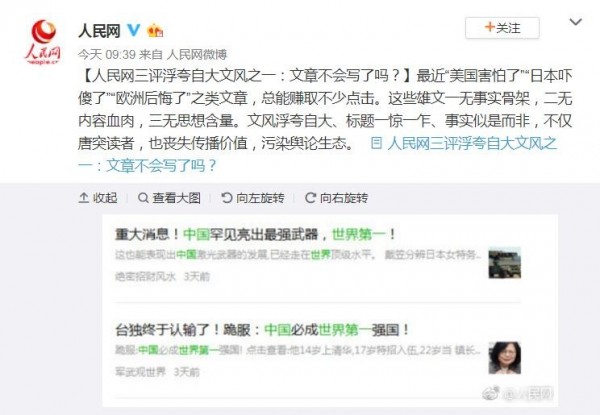The height and width of the screenshot is (415, 600).
Task: Click the 今天 09:39 timestamp link
Action: [107, 54]
